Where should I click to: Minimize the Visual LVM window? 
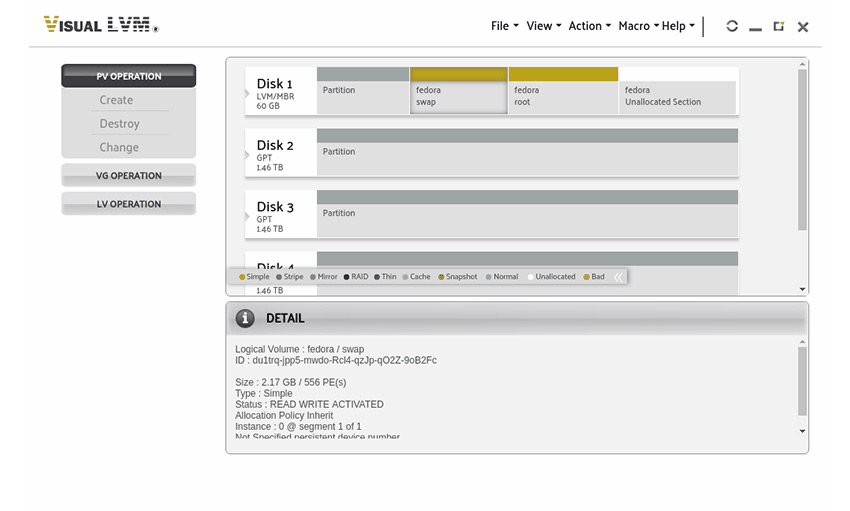[755, 27]
